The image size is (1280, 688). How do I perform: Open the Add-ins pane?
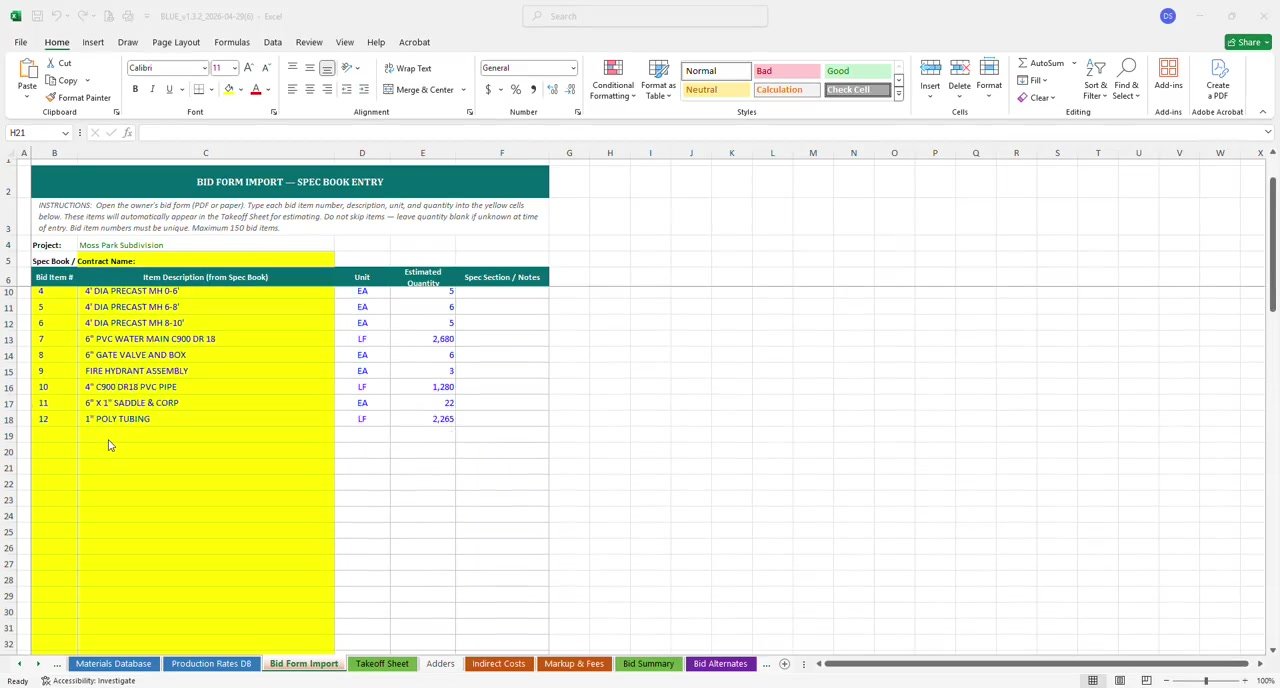pyautogui.click(x=1168, y=75)
